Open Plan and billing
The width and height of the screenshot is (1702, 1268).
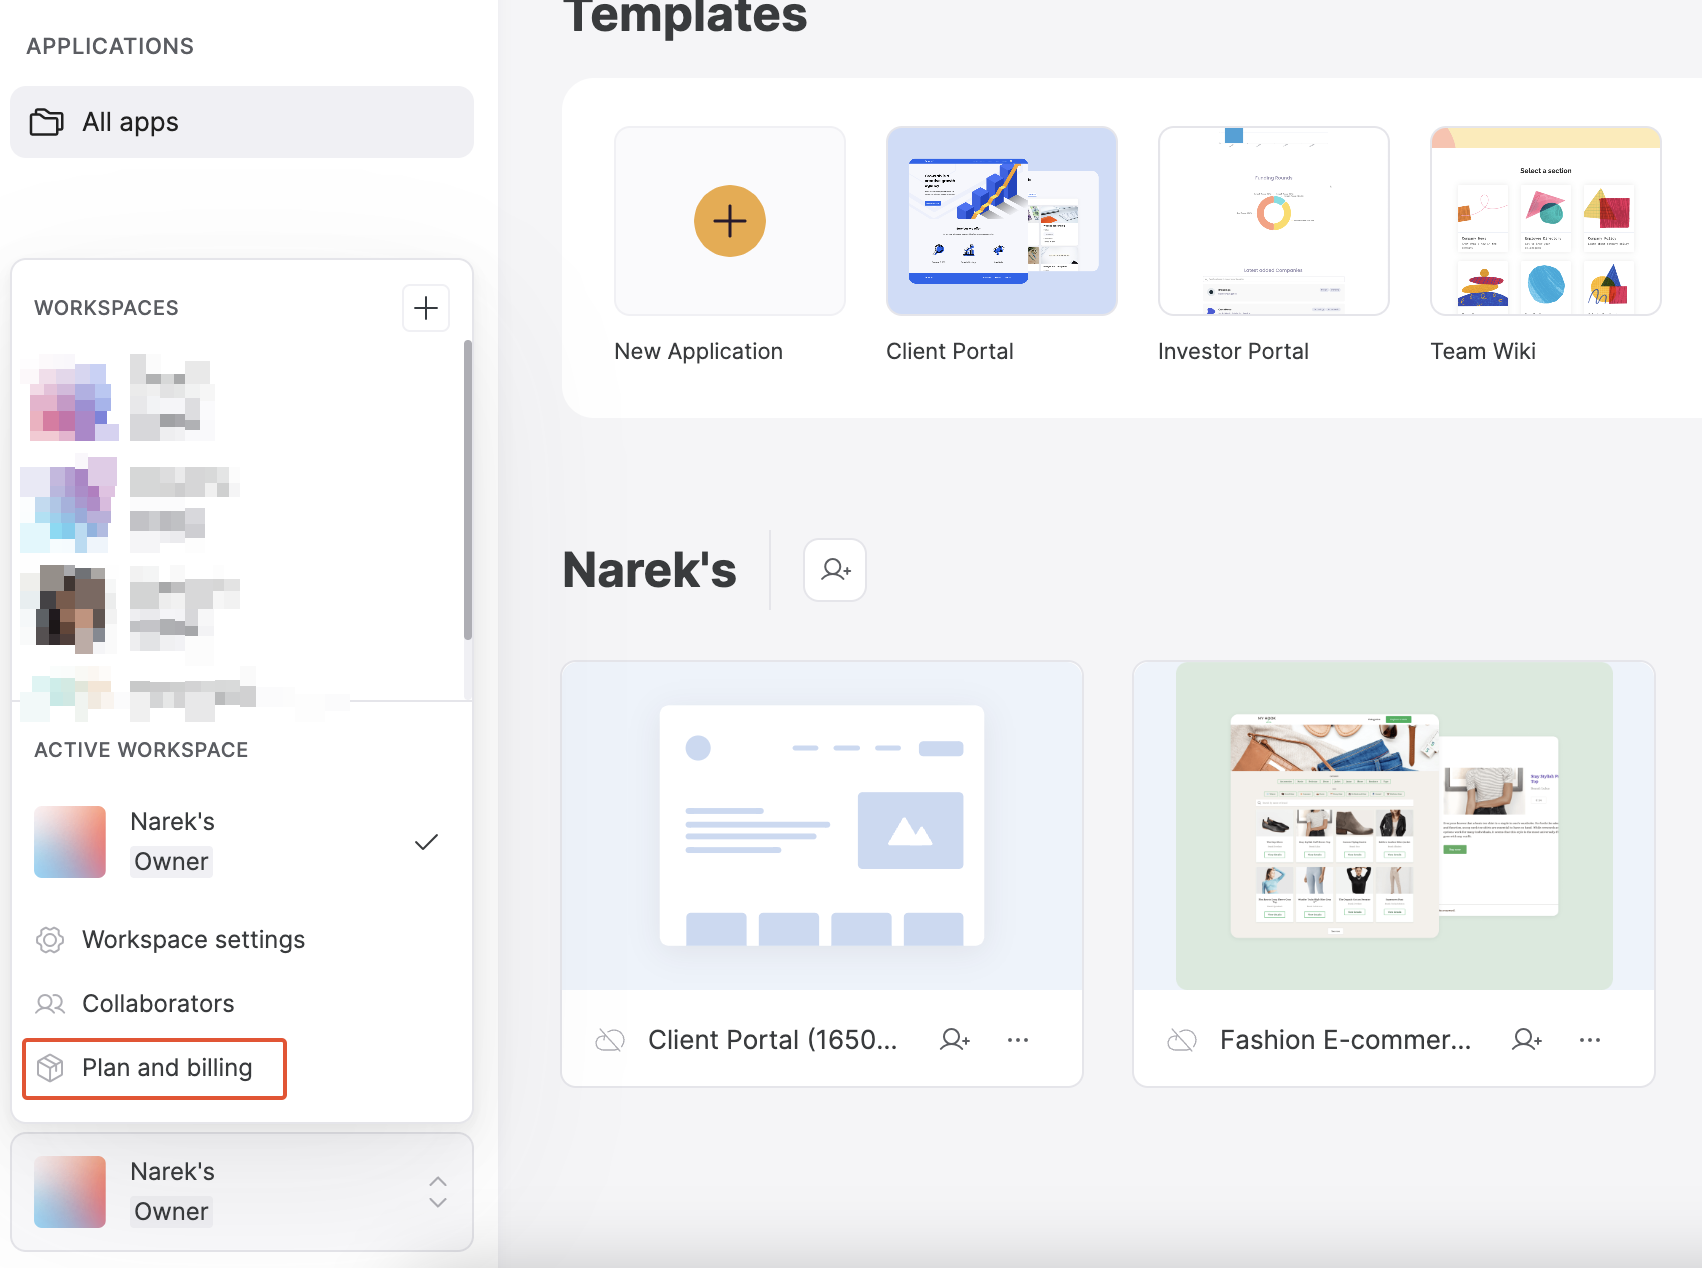click(x=167, y=1068)
